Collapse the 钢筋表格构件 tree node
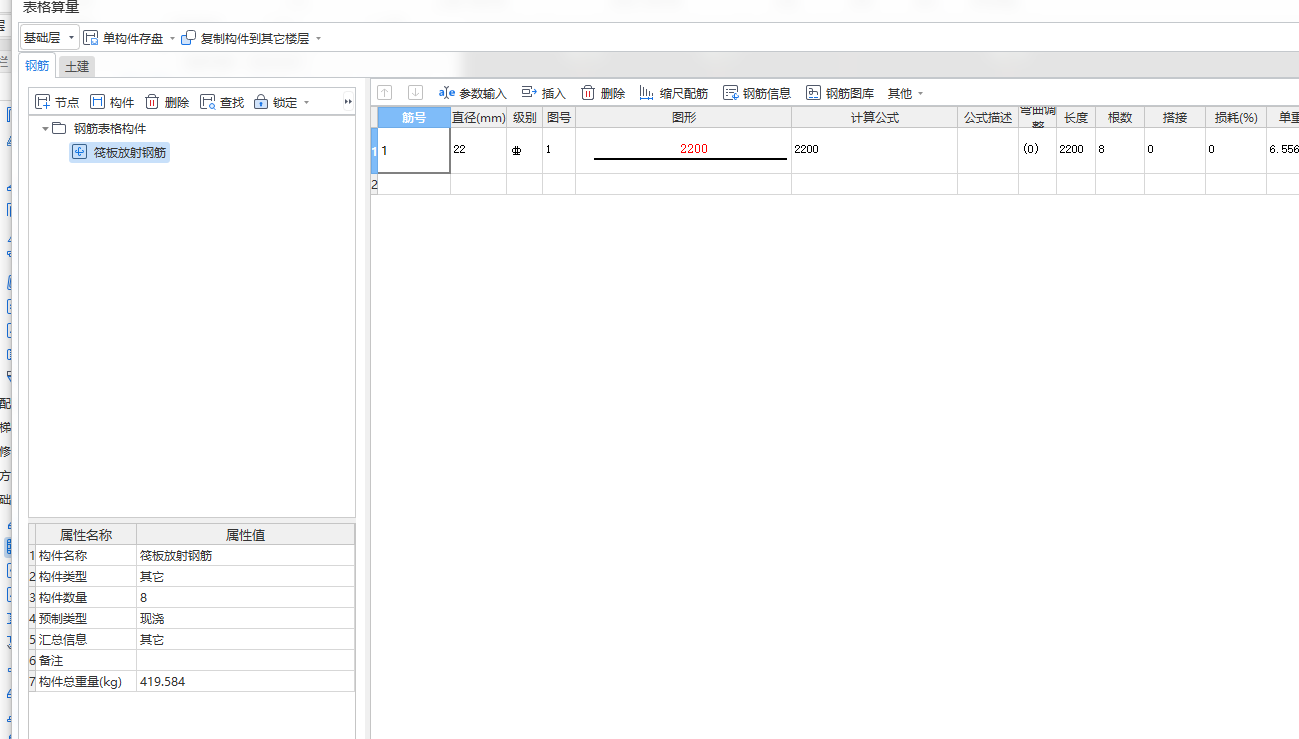Image resolution: width=1299 pixels, height=739 pixels. pos(45,129)
